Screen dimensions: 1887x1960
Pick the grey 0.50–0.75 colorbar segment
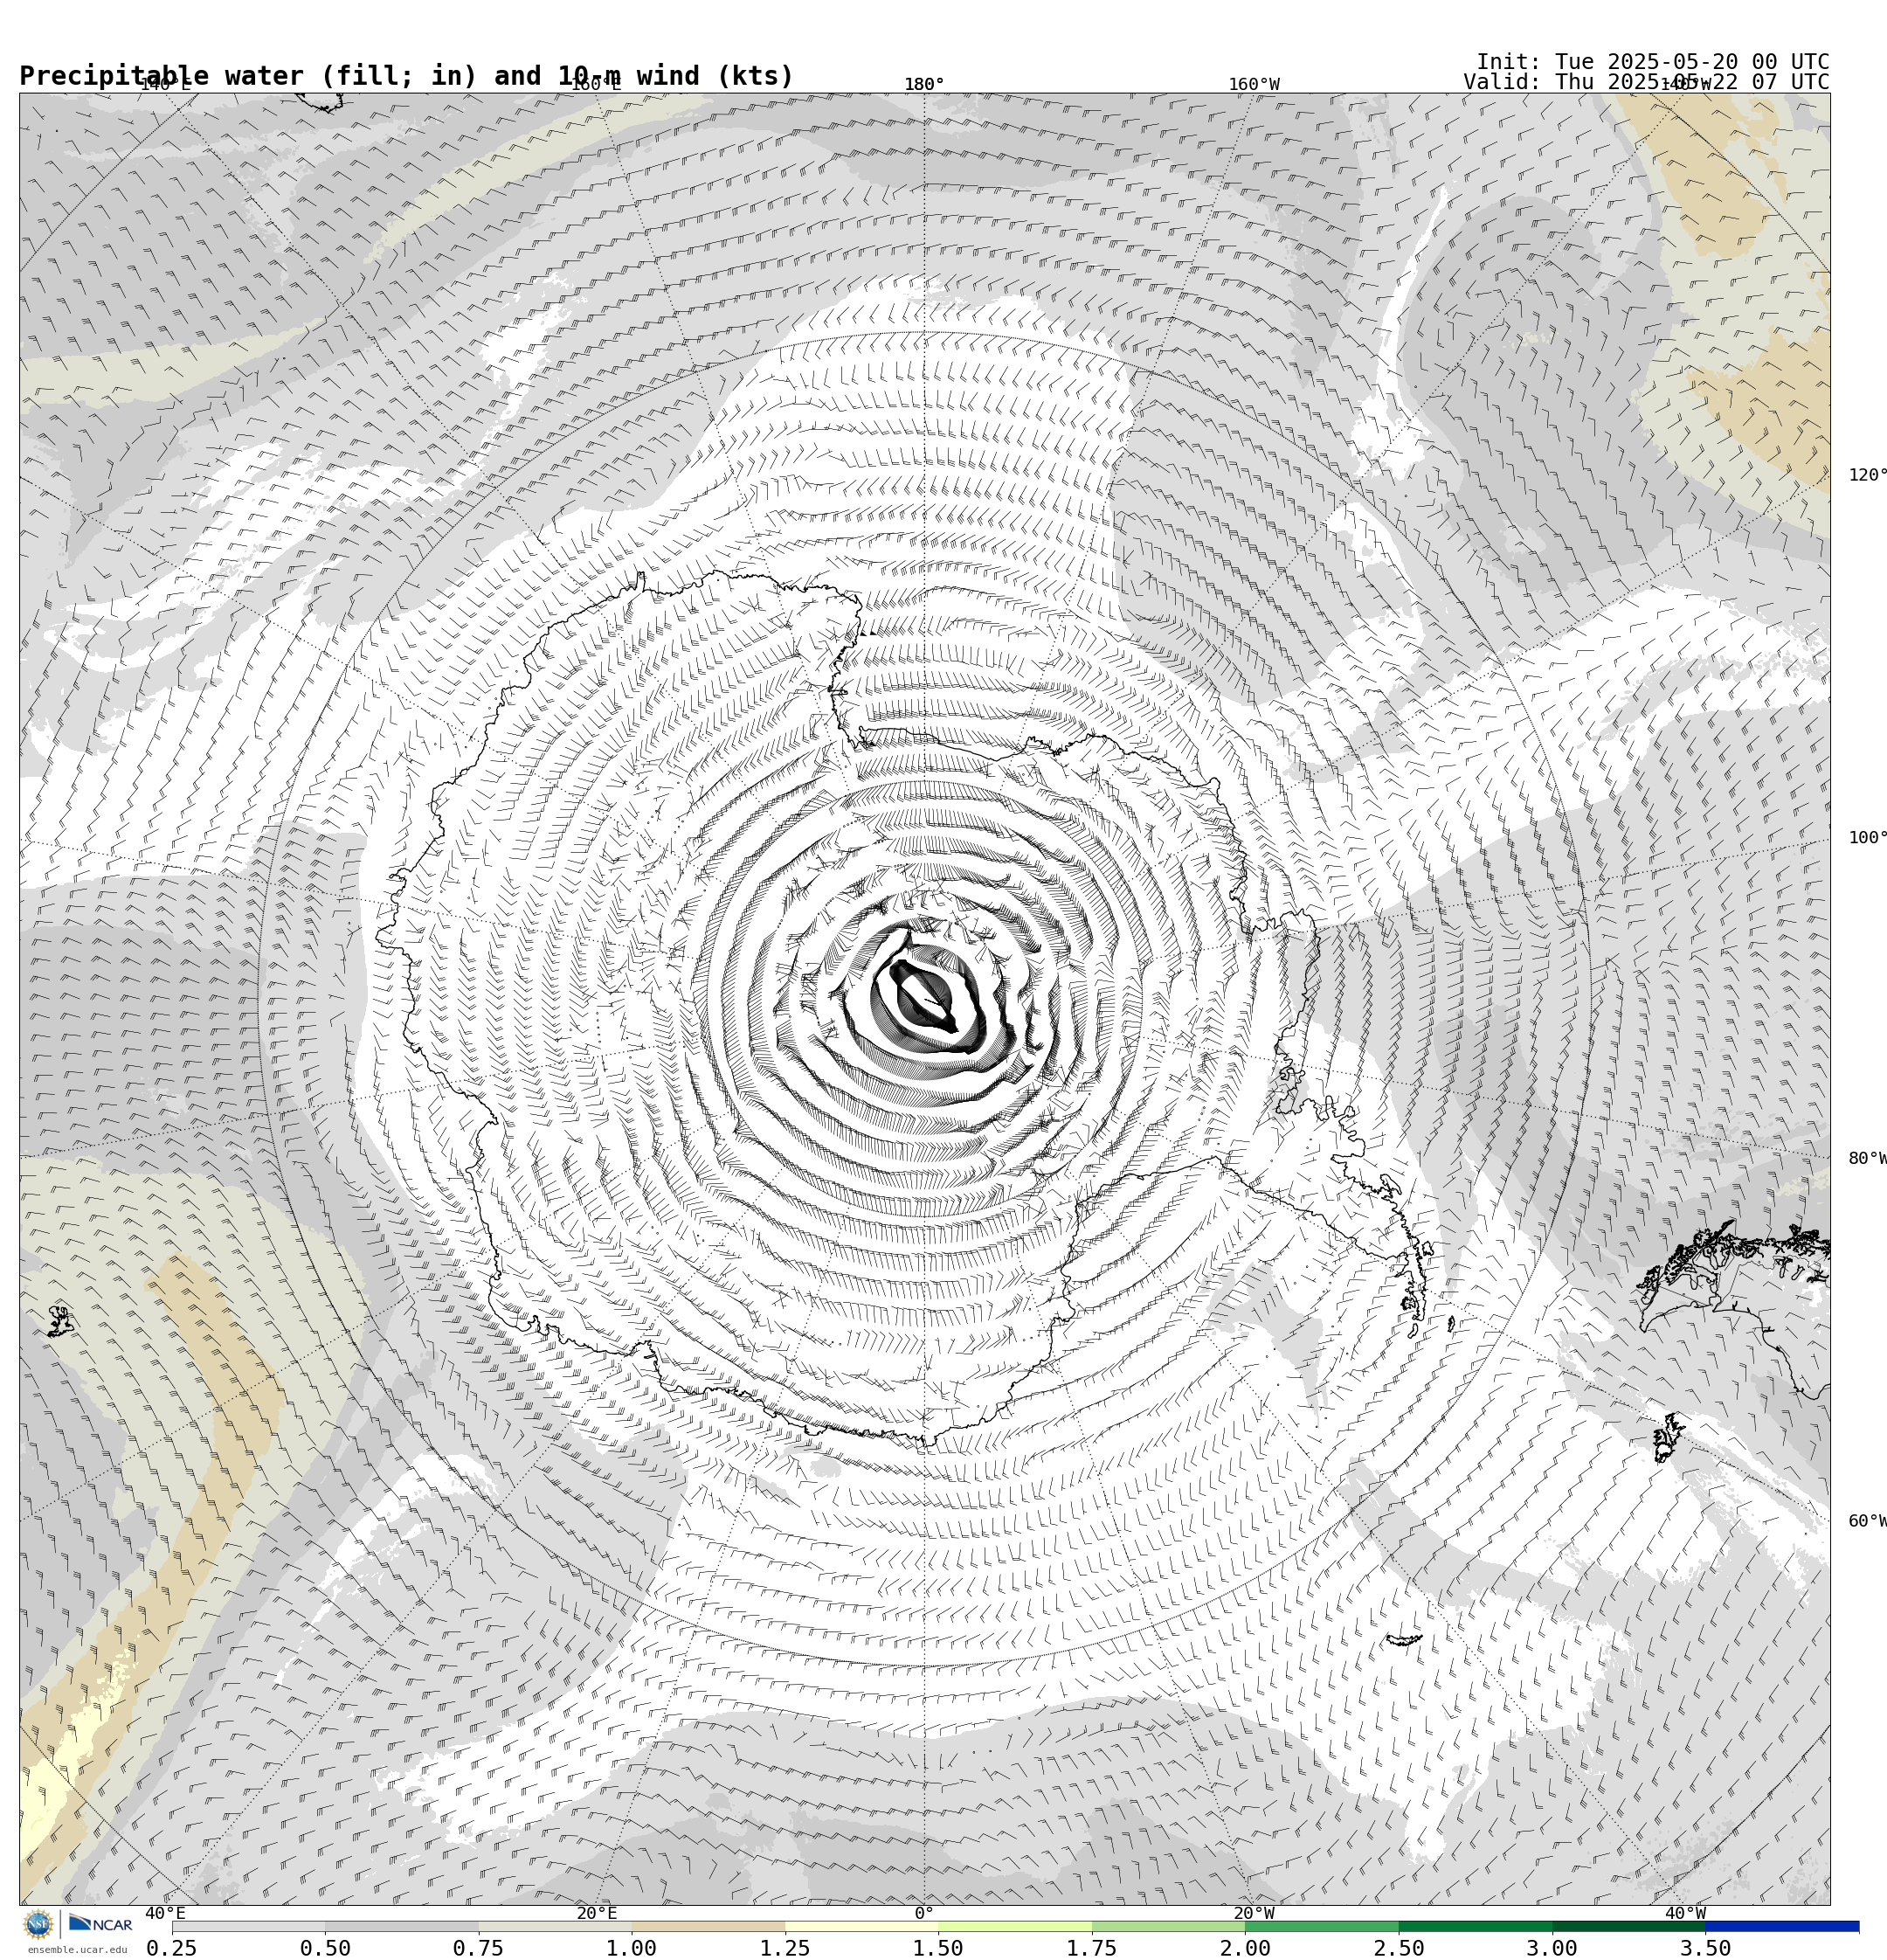click(x=402, y=1926)
